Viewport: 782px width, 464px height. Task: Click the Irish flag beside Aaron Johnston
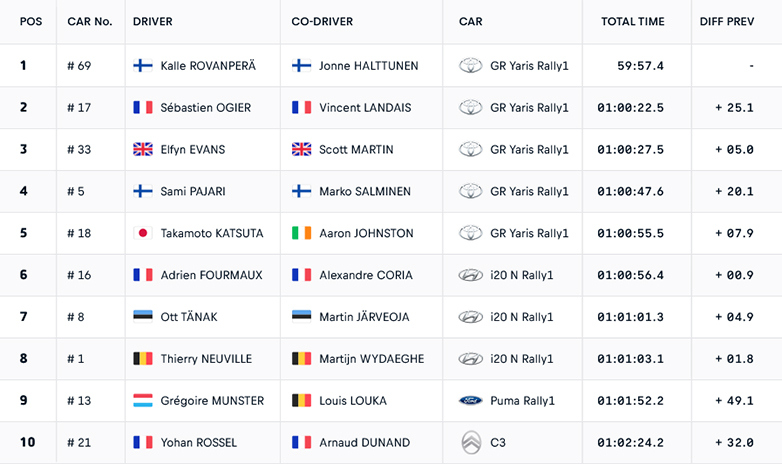coord(301,233)
